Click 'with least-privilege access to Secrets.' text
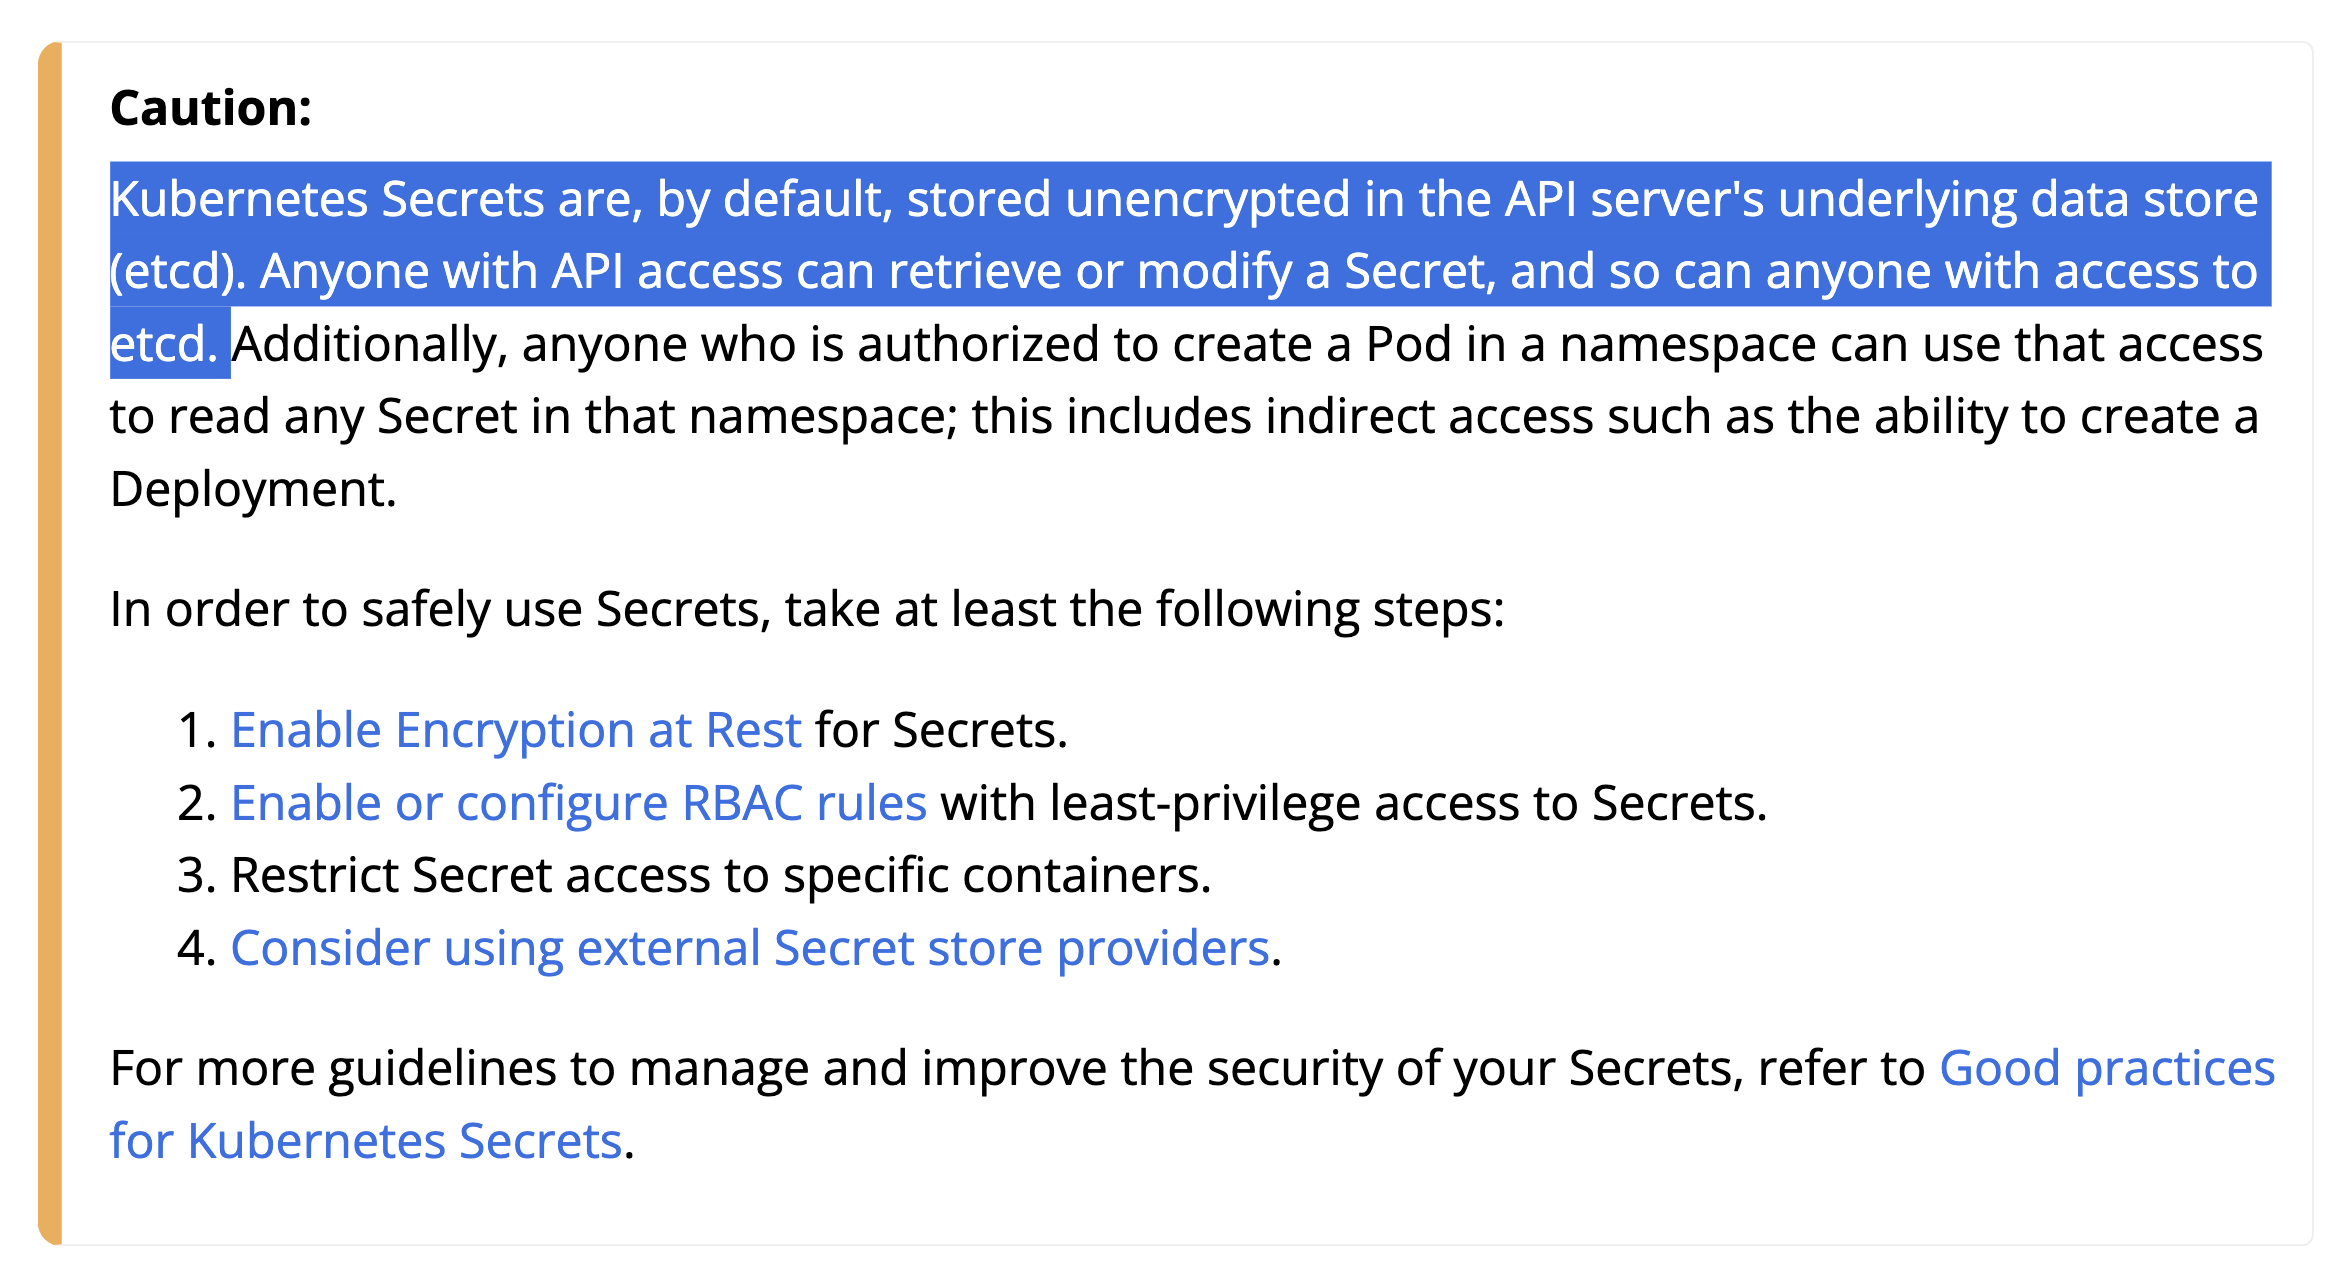The image size is (2352, 1282). point(1354,803)
